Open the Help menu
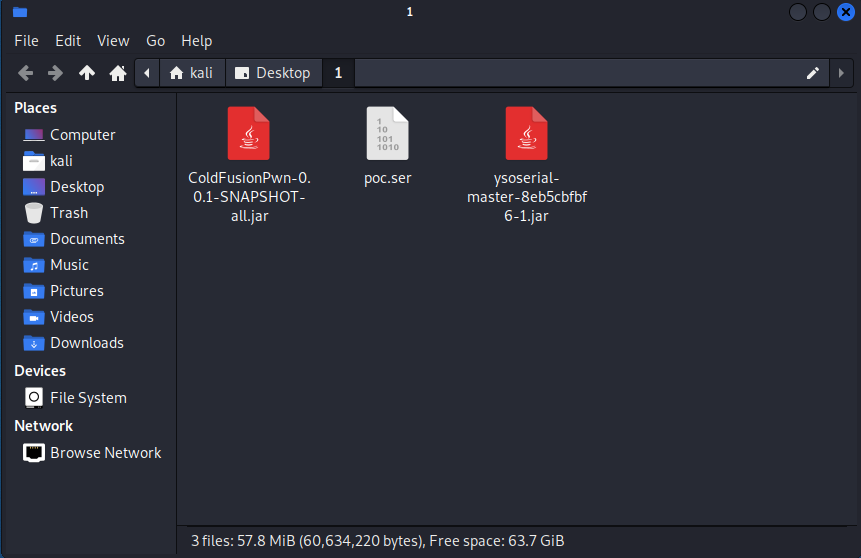This screenshot has height=558, width=861. point(197,41)
